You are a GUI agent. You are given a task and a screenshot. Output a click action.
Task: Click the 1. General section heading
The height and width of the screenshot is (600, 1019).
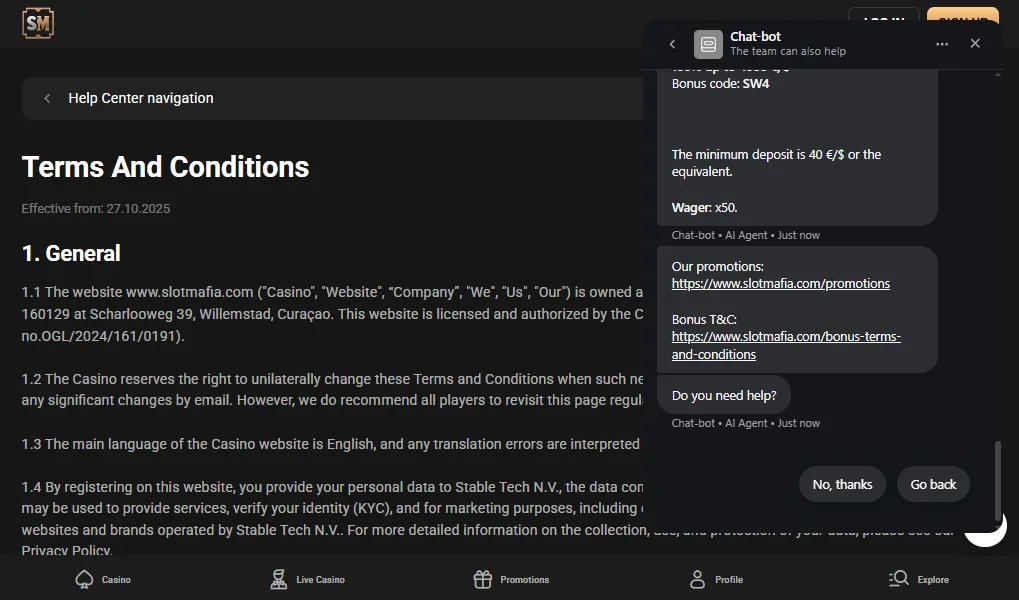(x=71, y=253)
